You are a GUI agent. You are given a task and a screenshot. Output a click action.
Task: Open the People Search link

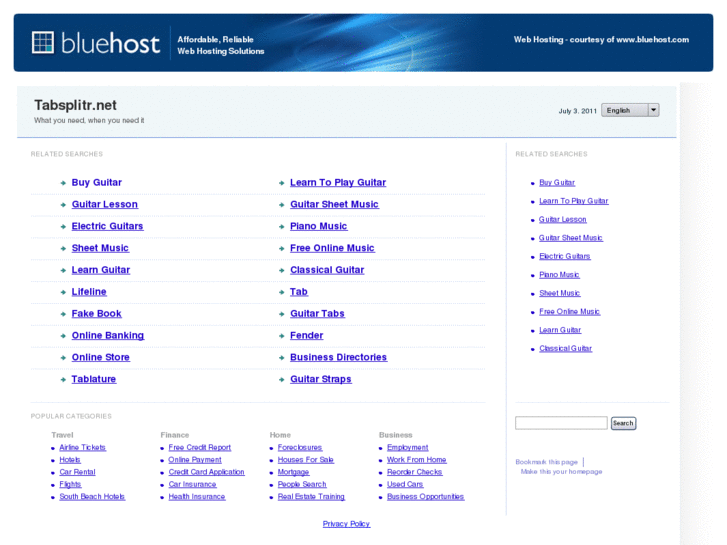302,484
